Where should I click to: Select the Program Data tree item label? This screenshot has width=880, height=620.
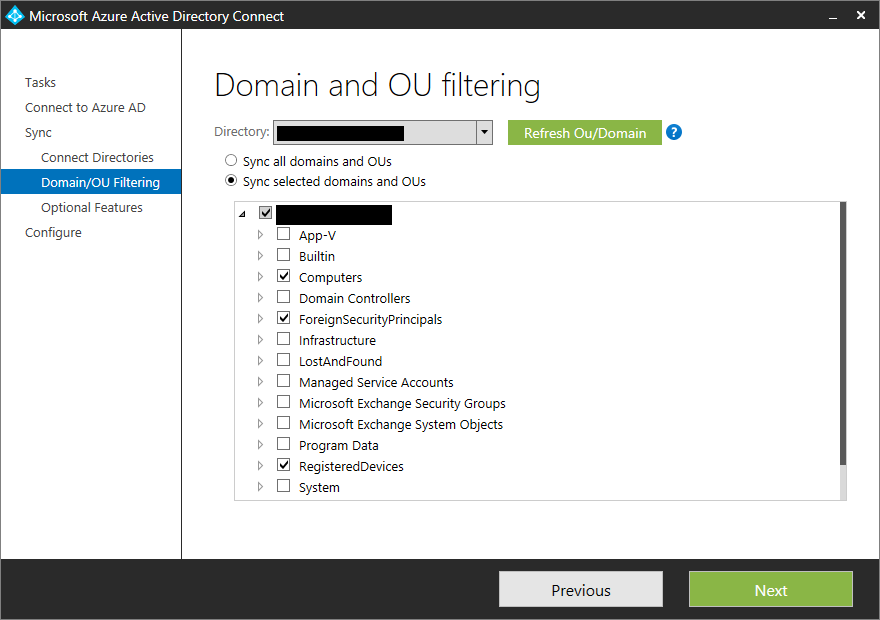coord(338,446)
